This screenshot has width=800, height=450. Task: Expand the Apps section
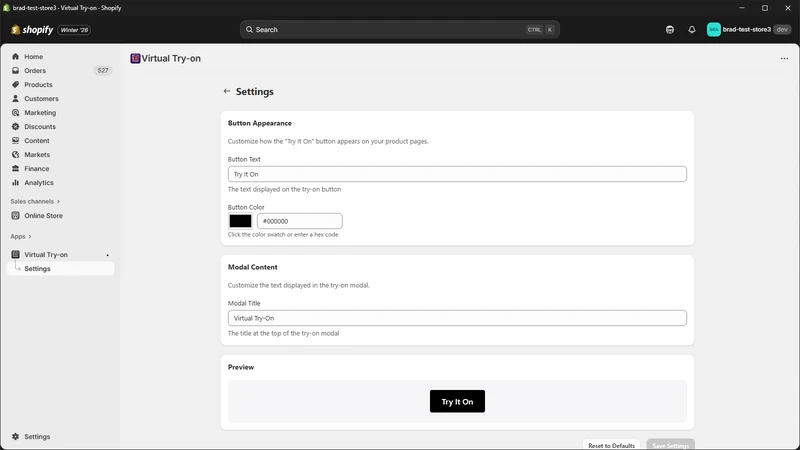pyautogui.click(x=21, y=237)
